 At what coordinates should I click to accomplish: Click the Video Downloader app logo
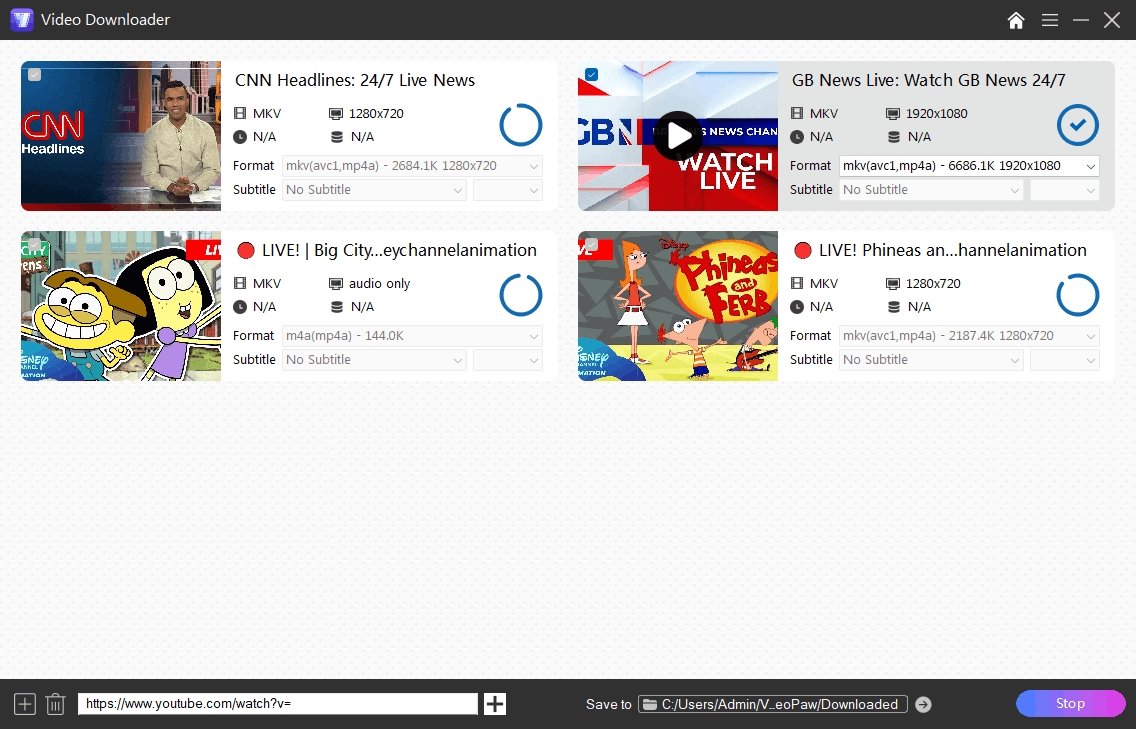pos(22,20)
